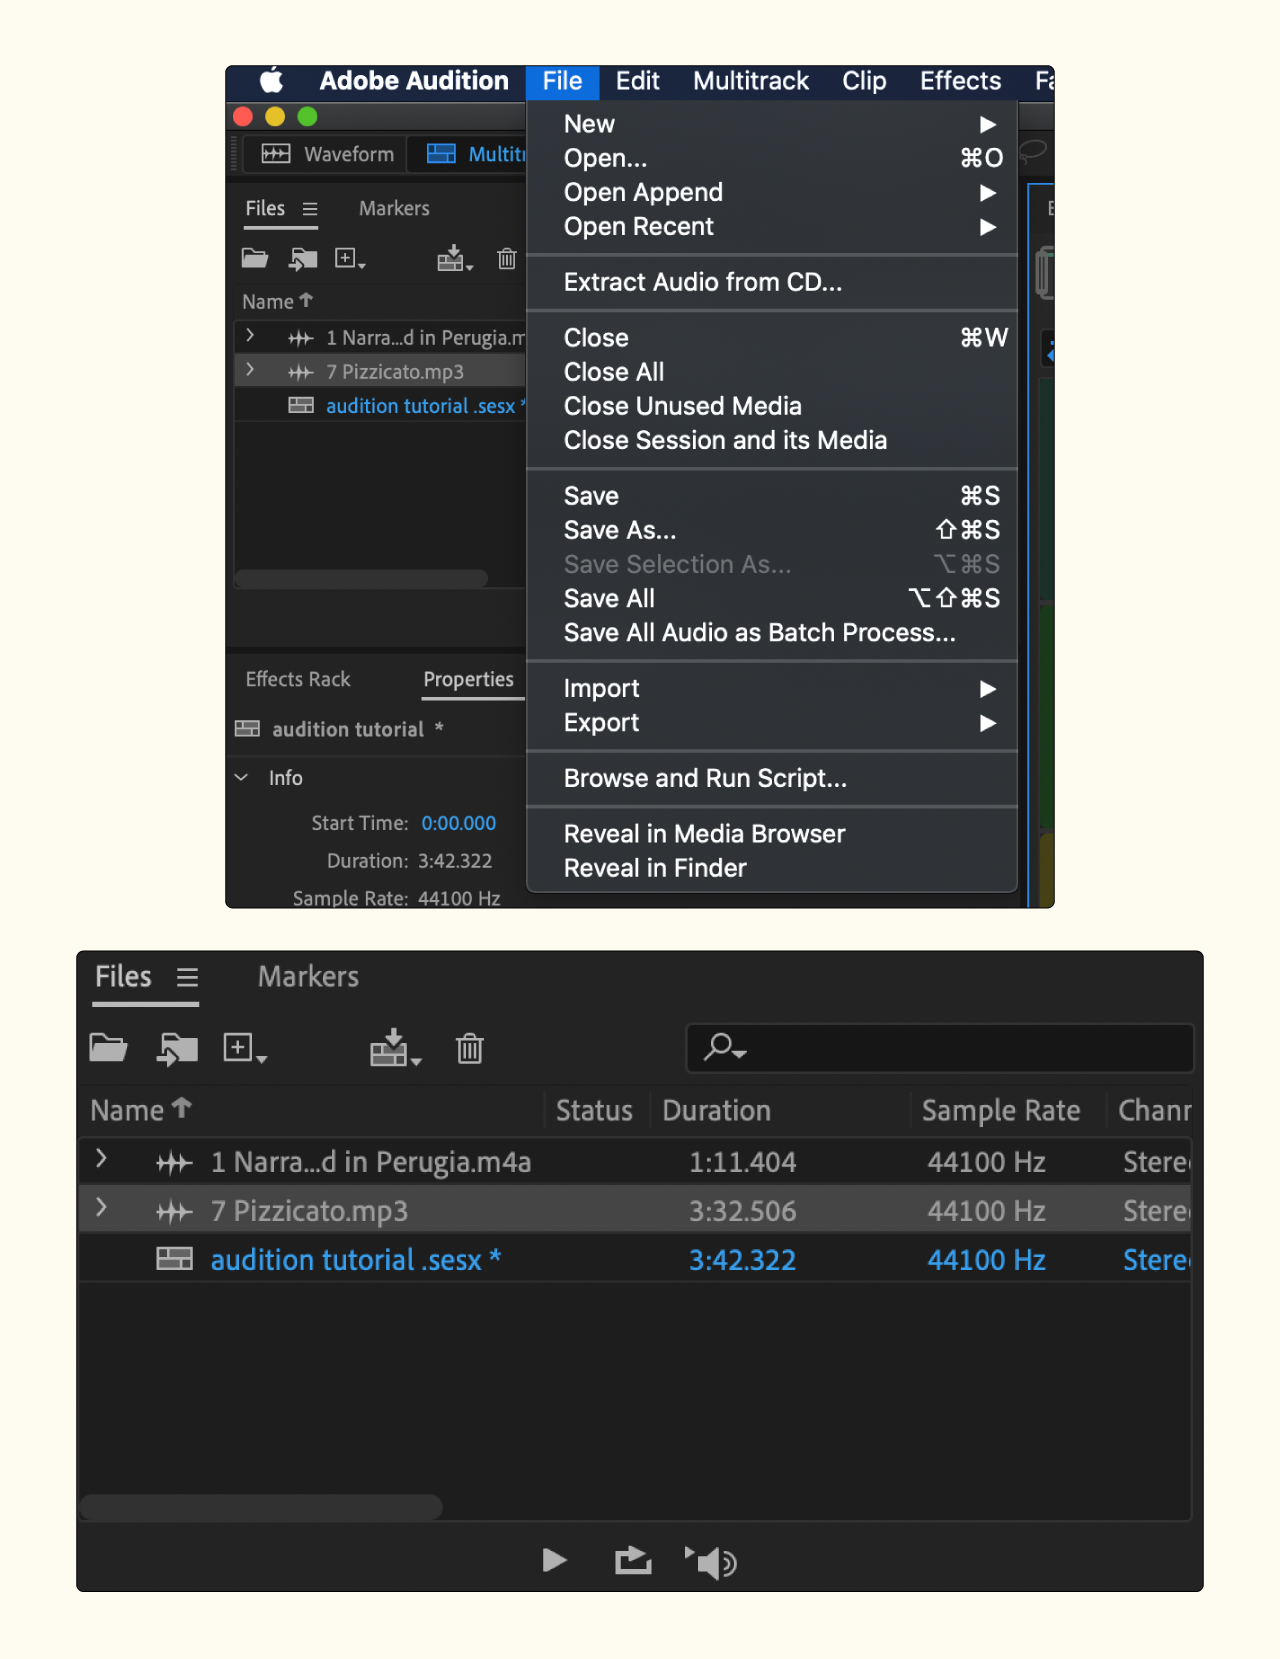Open the Effects menu

coord(960,81)
